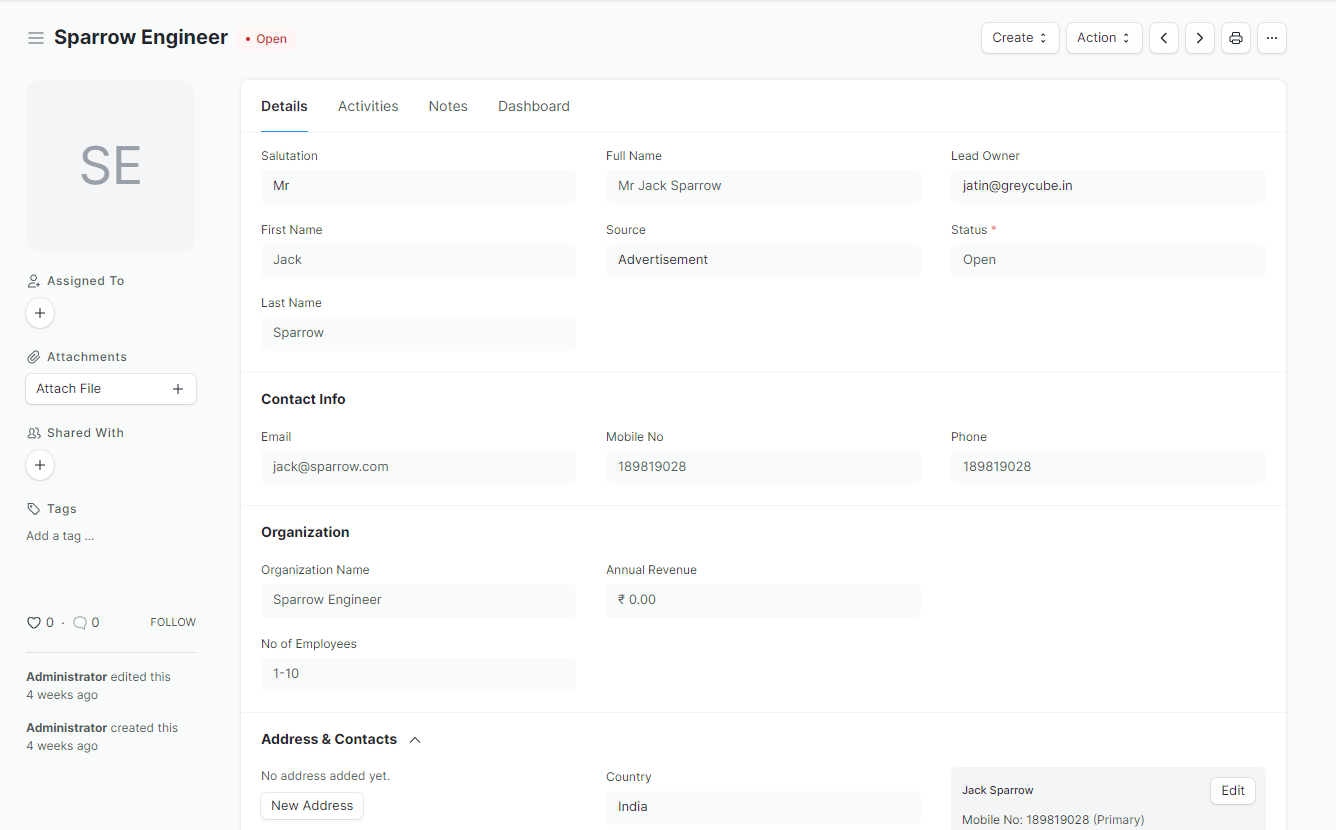Select the Dashboard tab

click(x=534, y=106)
